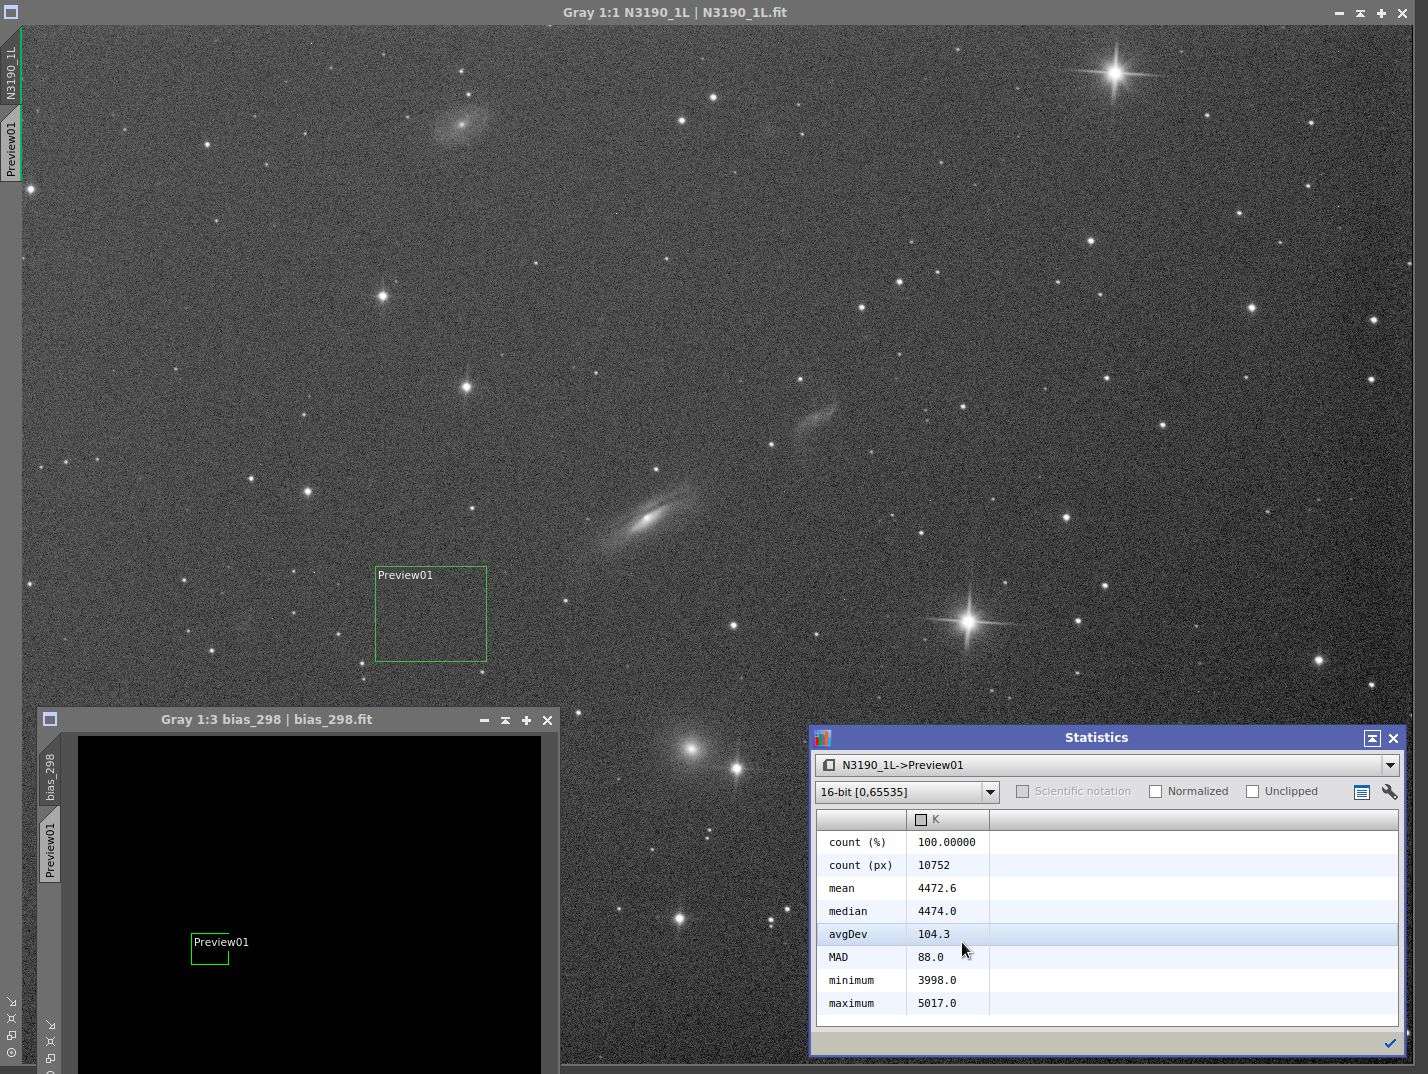Minimize the N3190_1L image window
Image resolution: width=1428 pixels, height=1074 pixels.
[1339, 13]
